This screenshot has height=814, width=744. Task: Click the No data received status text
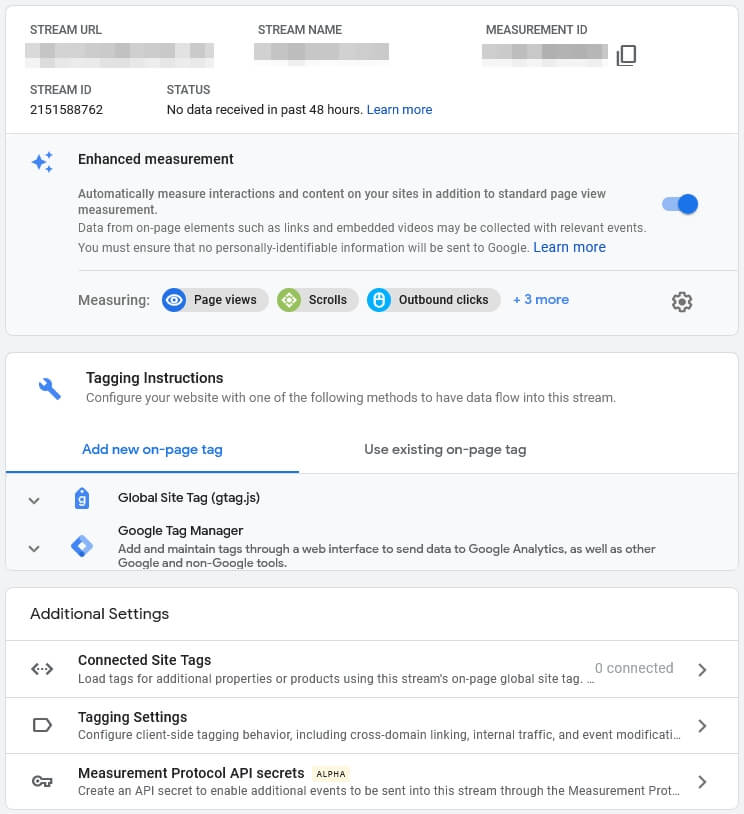(x=264, y=110)
